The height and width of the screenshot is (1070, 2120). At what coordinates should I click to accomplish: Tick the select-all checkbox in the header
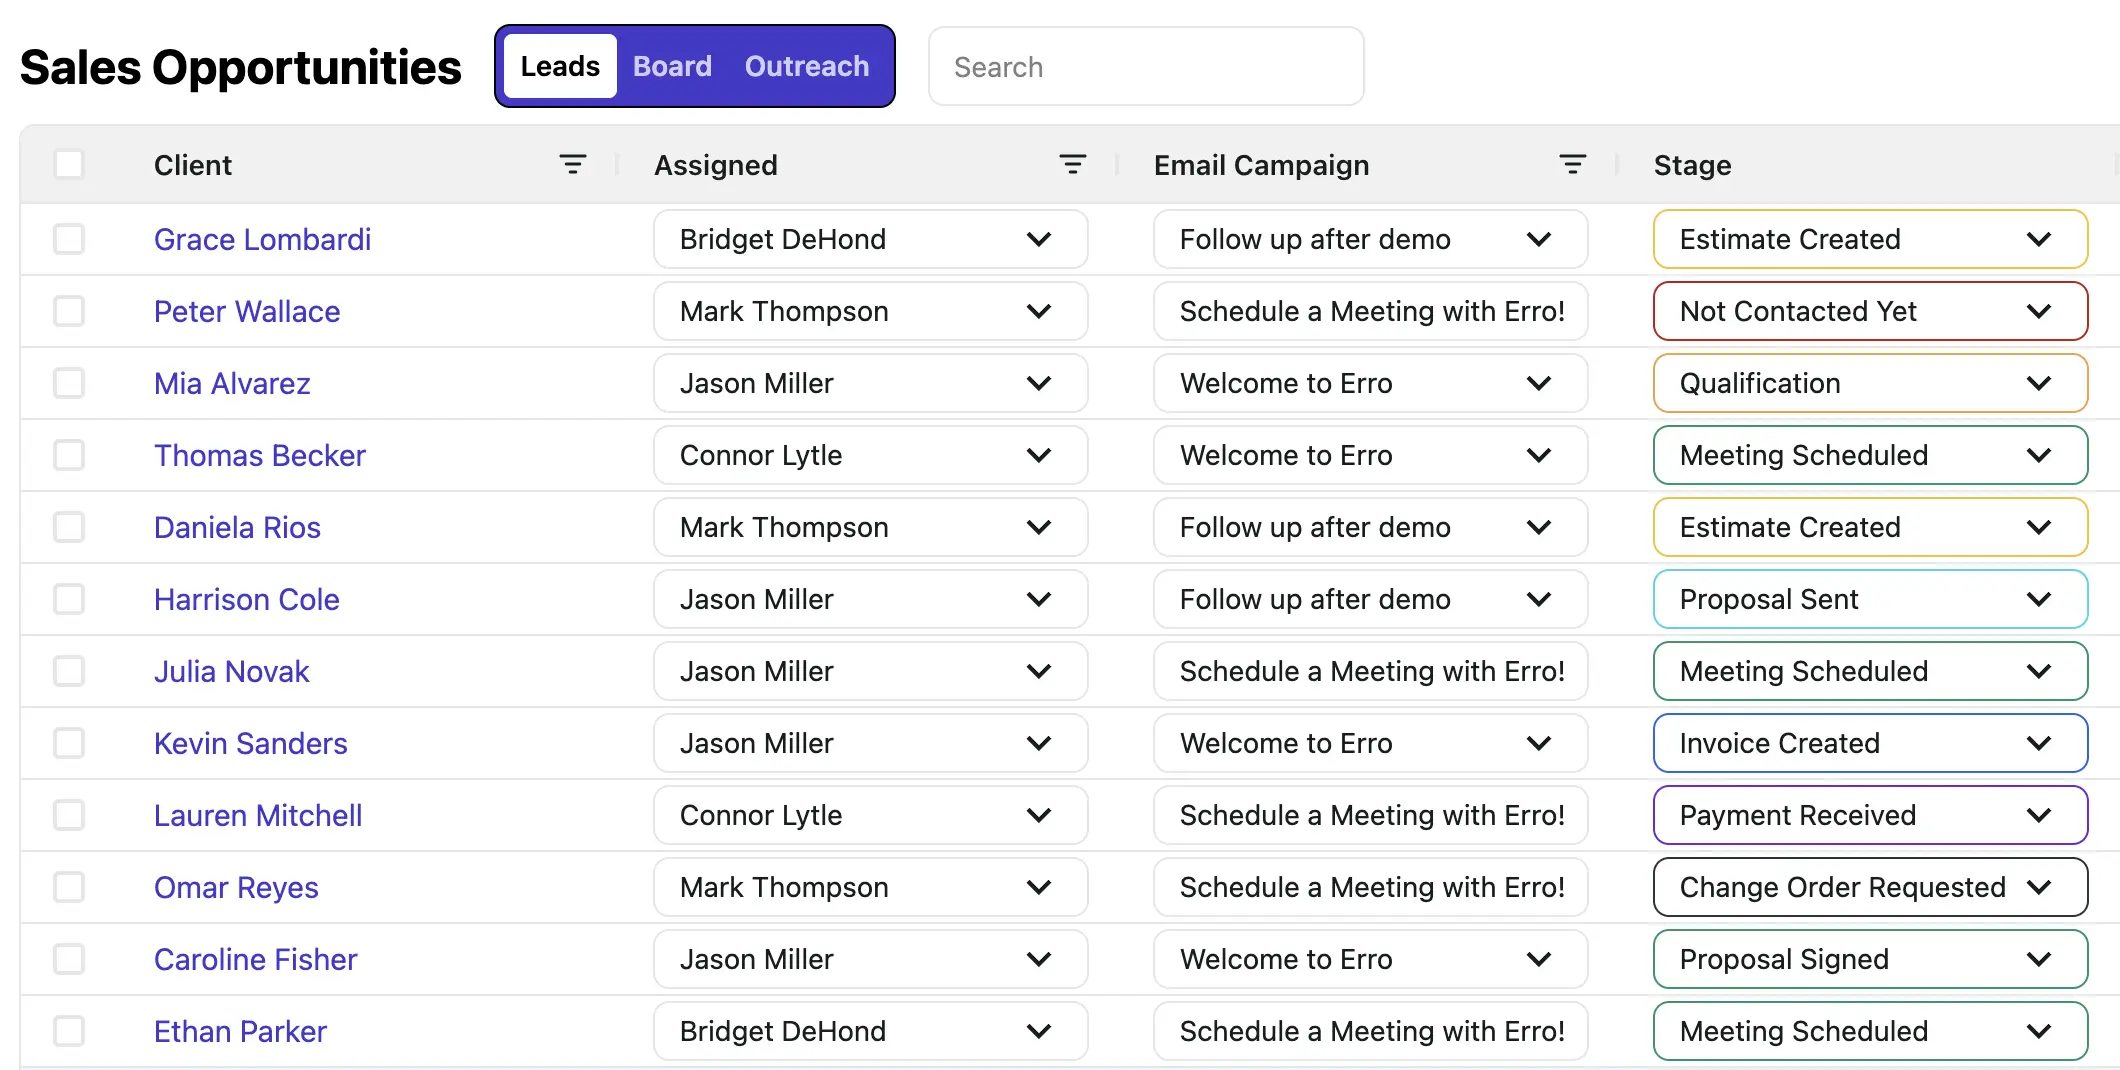[69, 164]
